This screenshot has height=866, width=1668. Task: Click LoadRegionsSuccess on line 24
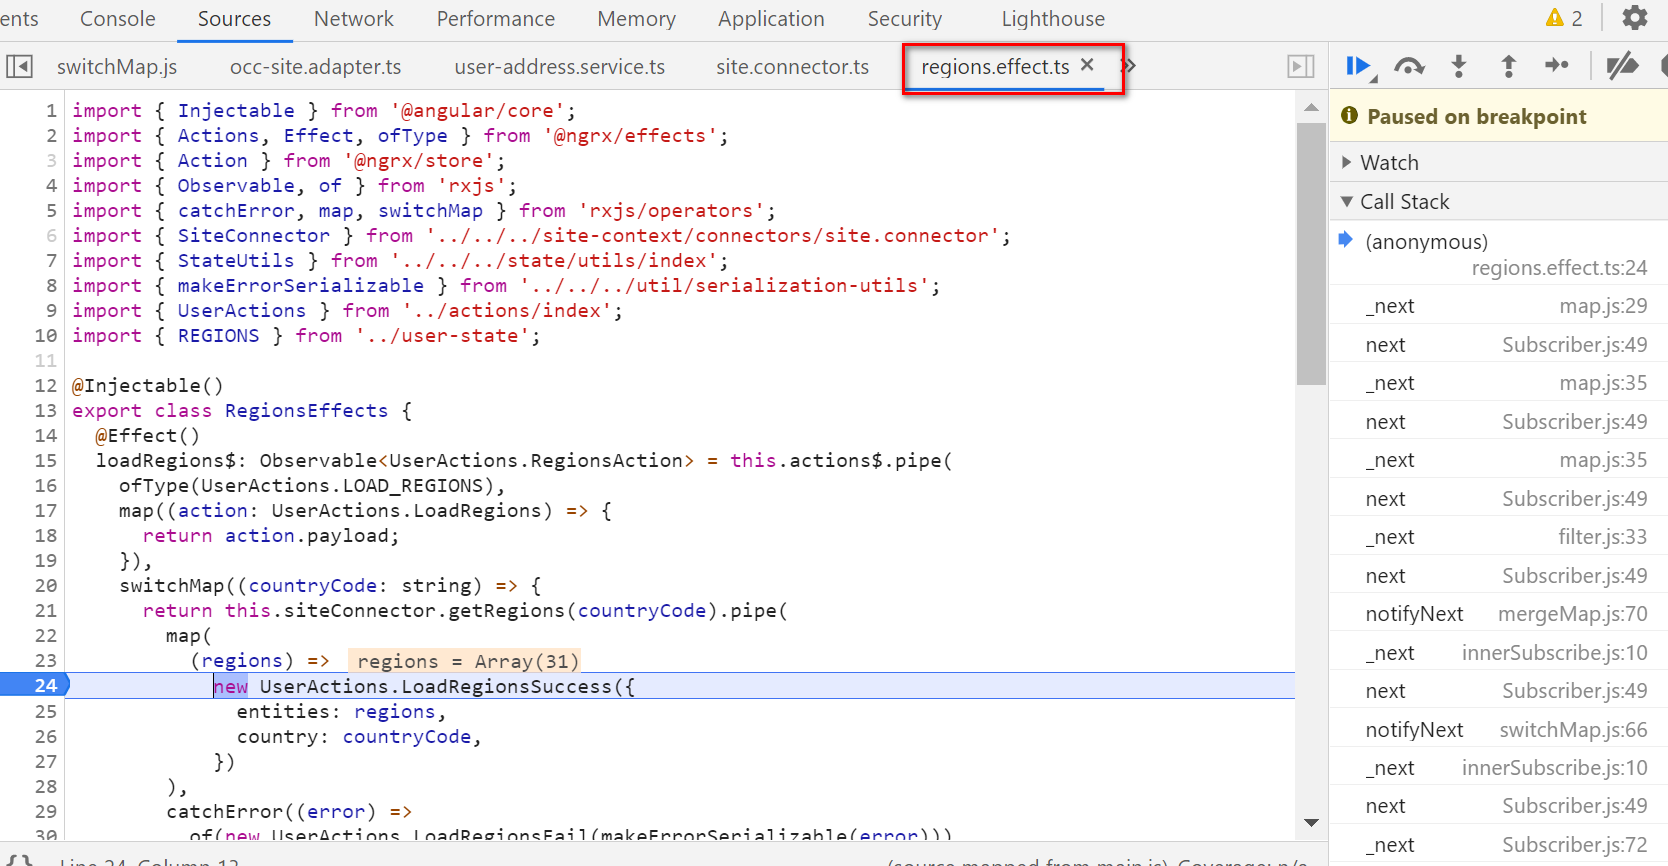[x=507, y=686]
